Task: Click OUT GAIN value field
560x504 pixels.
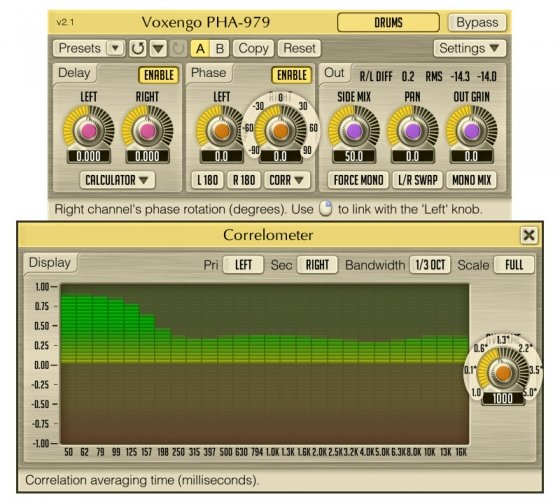Action: [471, 156]
